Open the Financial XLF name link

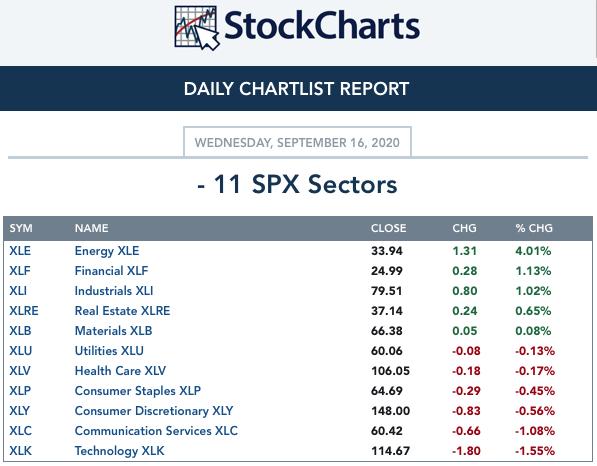pos(111,271)
